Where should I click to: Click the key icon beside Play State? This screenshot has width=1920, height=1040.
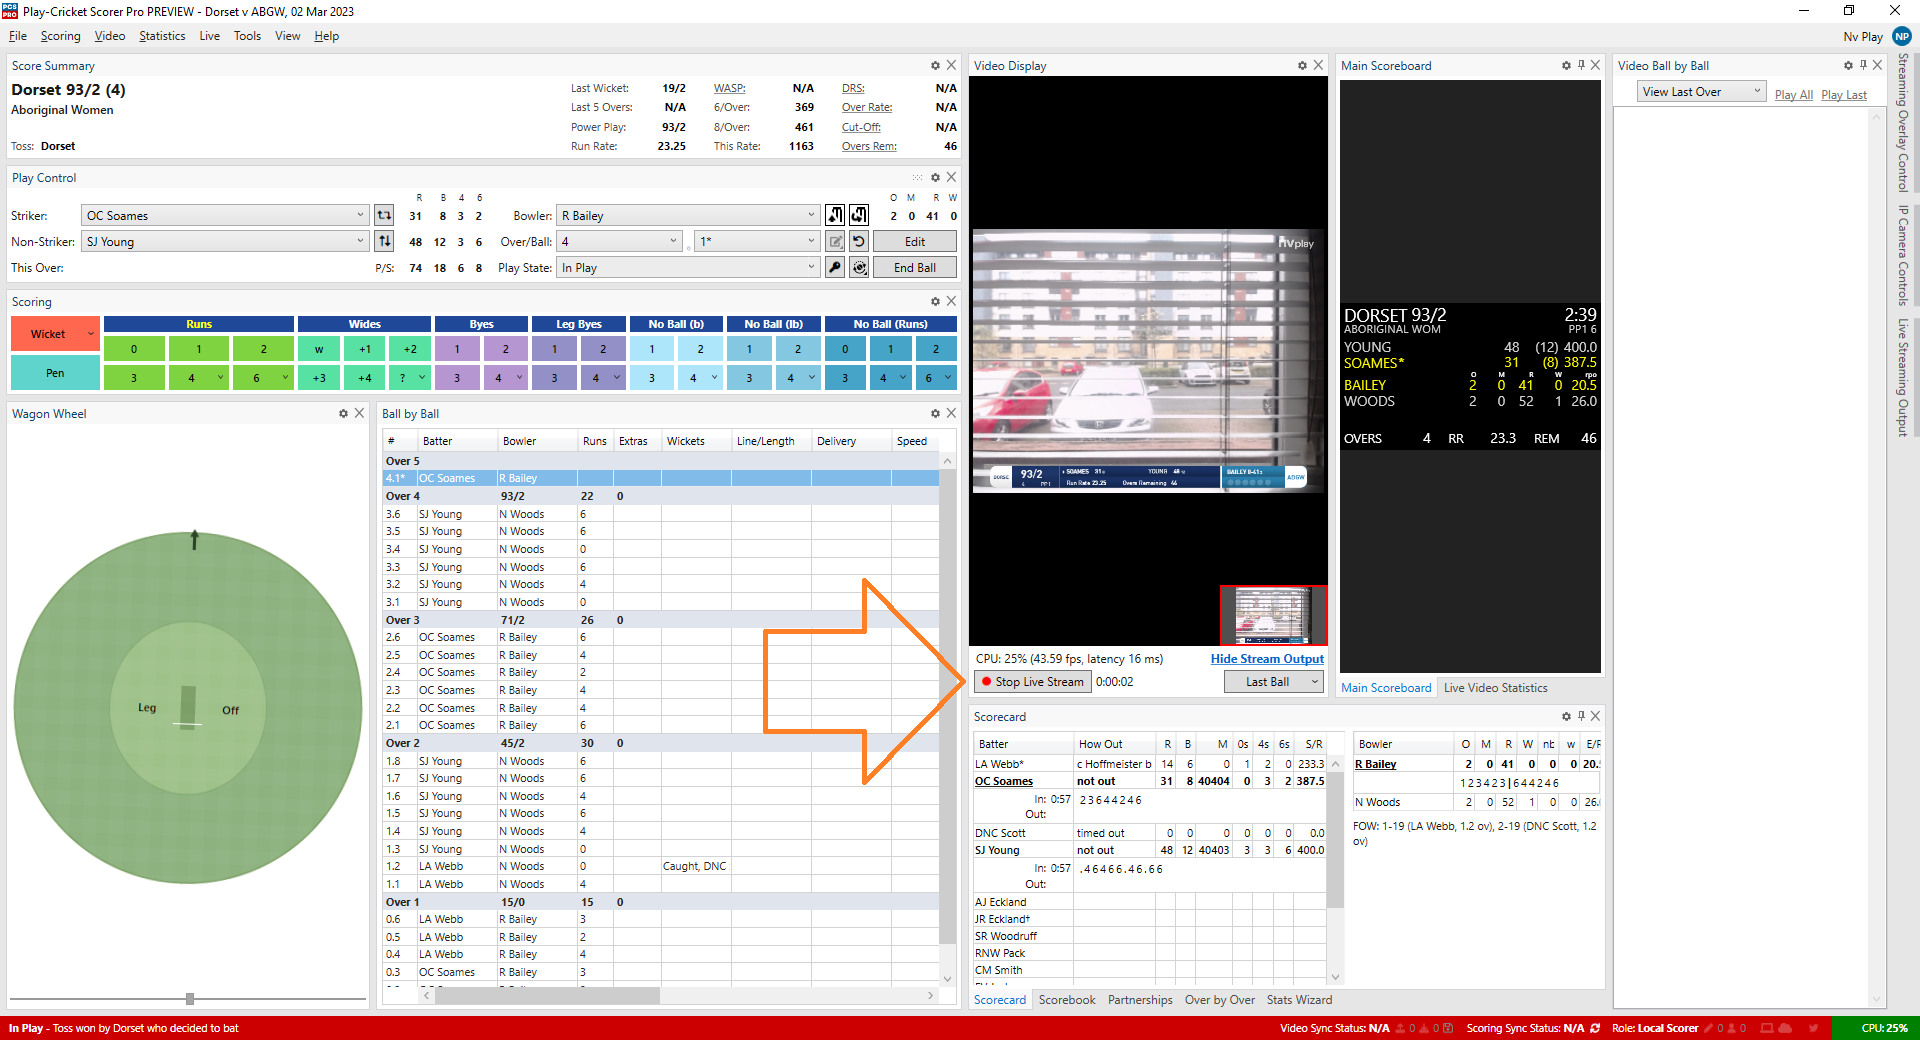click(835, 267)
